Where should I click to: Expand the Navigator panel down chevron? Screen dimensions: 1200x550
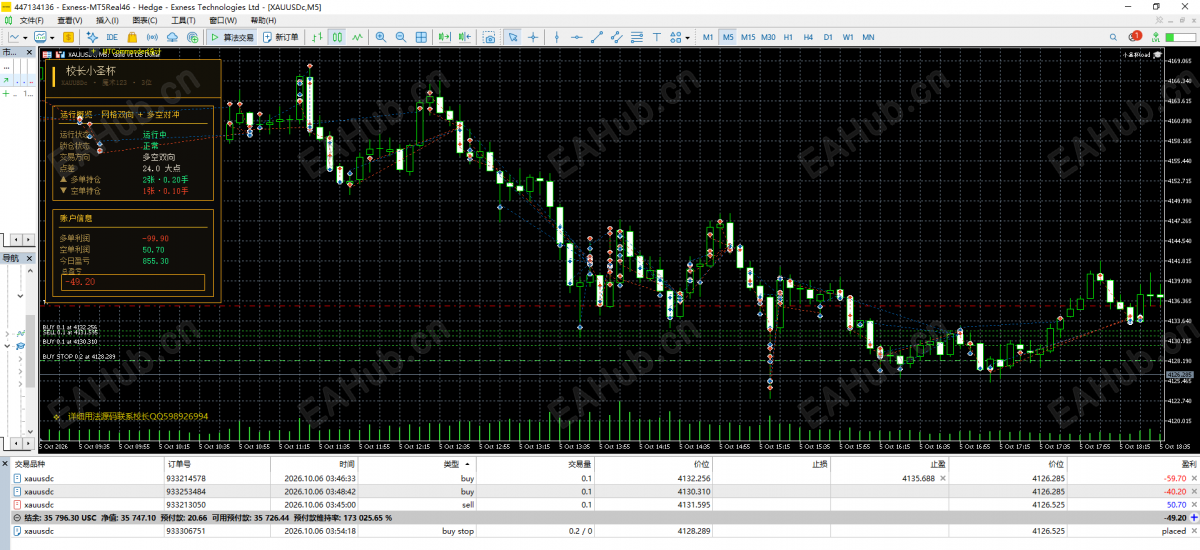point(18,296)
